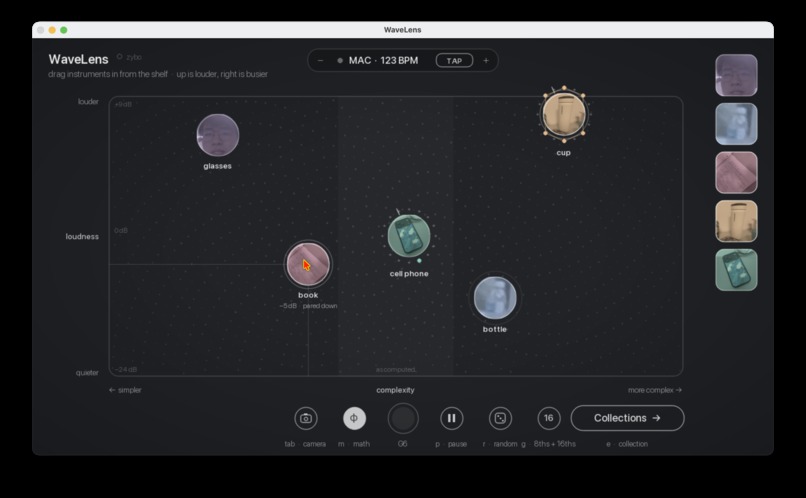This screenshot has height=498, width=806.
Task: Pick the face thumbnail on the shelf
Action: 736,75
